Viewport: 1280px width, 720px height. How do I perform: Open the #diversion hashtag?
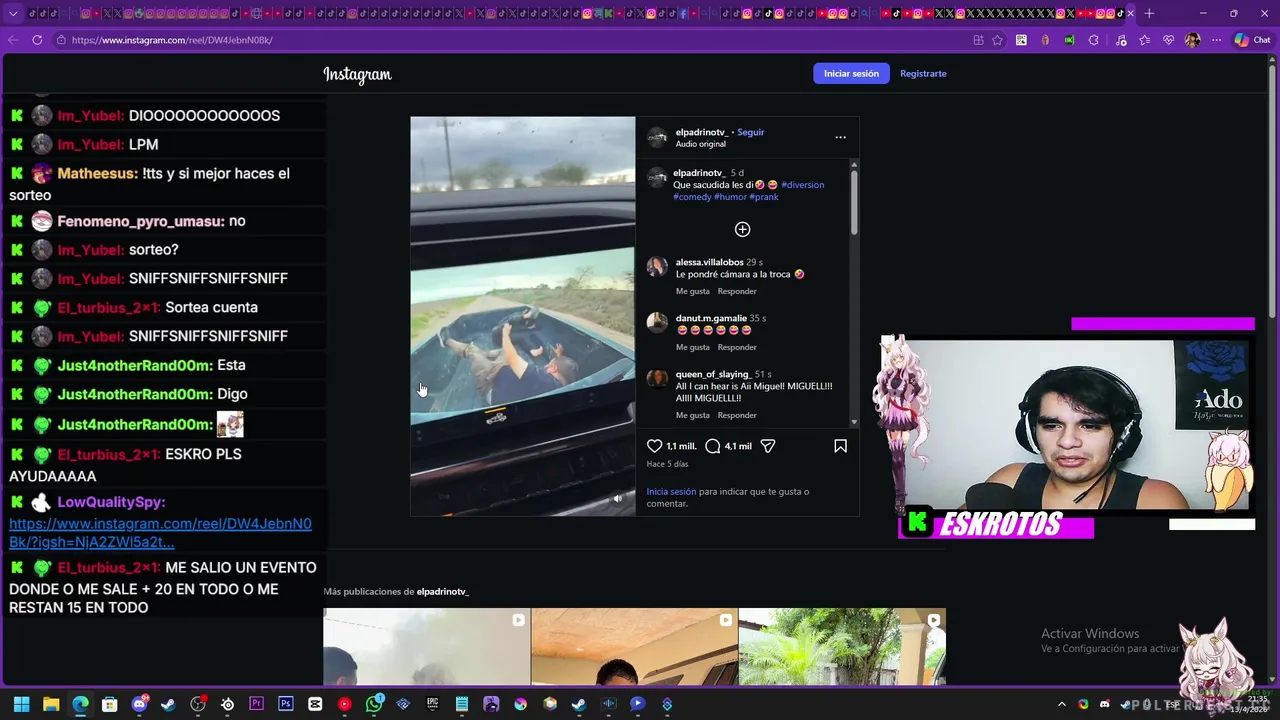coord(802,185)
